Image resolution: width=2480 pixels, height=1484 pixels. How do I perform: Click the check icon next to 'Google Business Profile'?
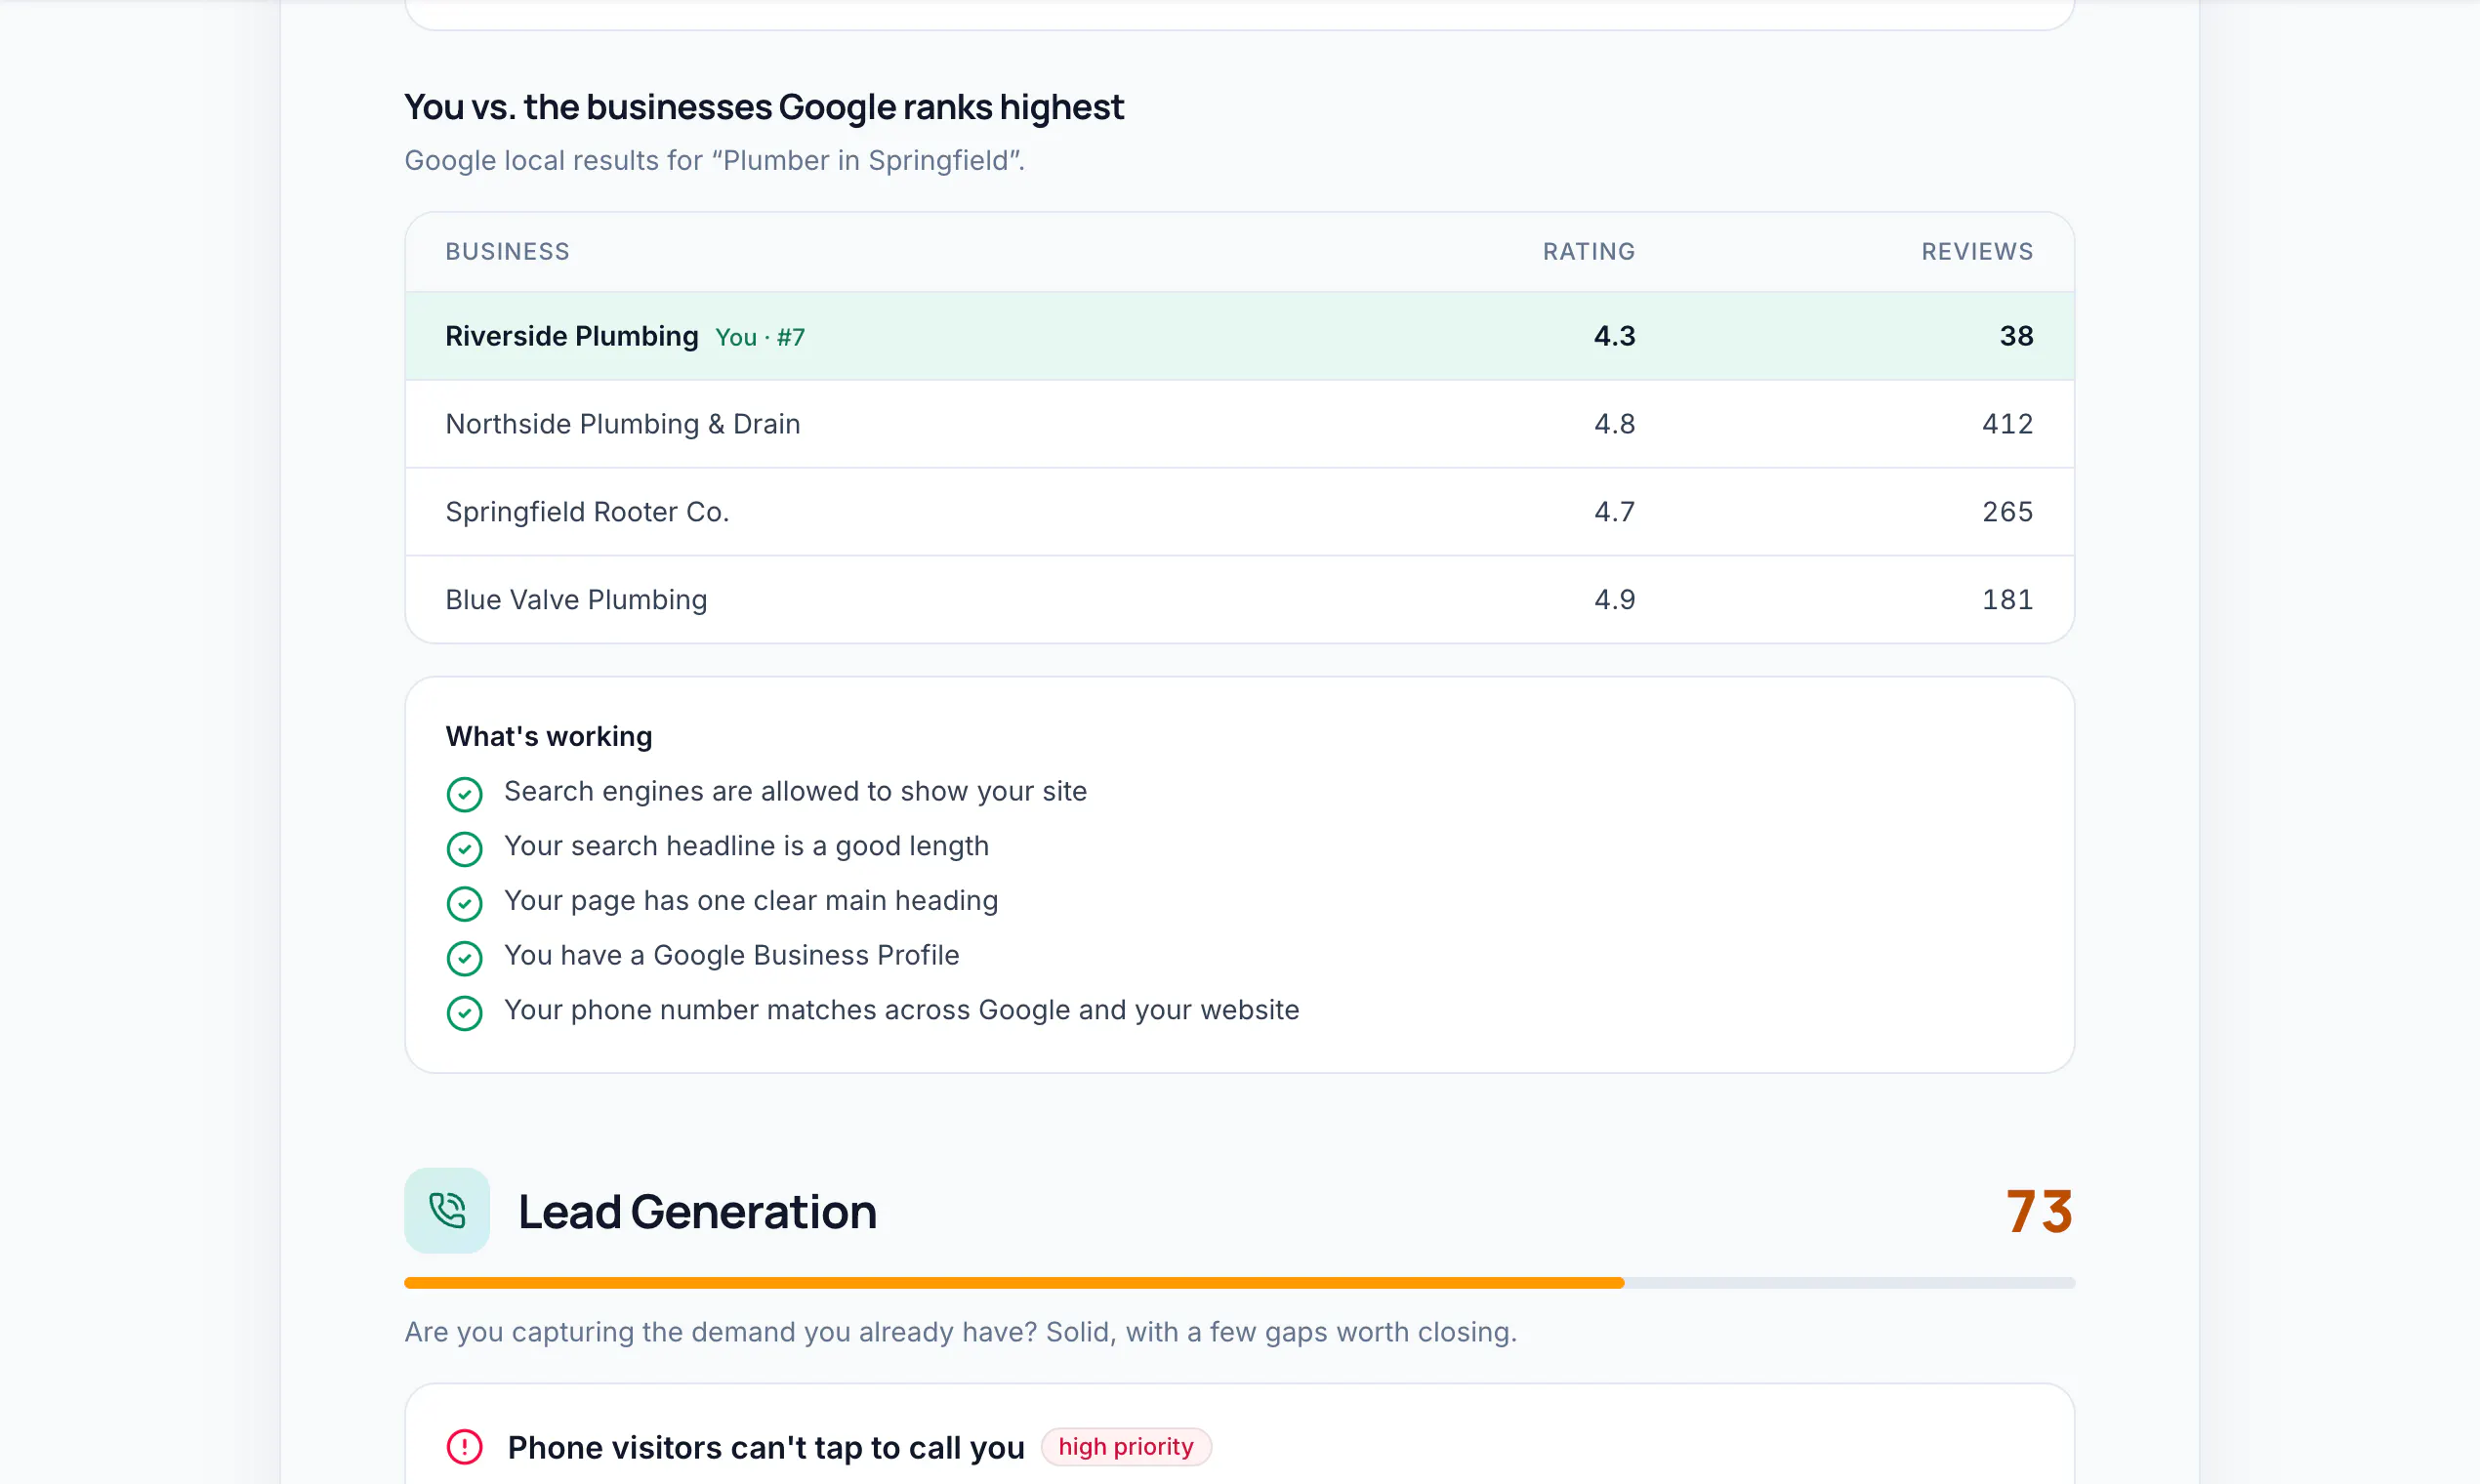(x=464, y=958)
